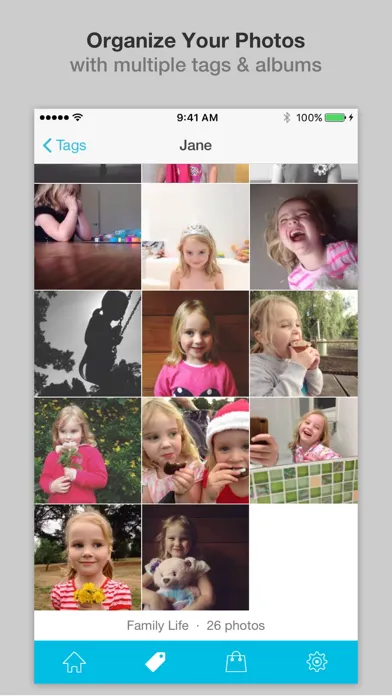This screenshot has width=392, height=696.
Task: Select the Tags tab icon
Action: (155, 662)
